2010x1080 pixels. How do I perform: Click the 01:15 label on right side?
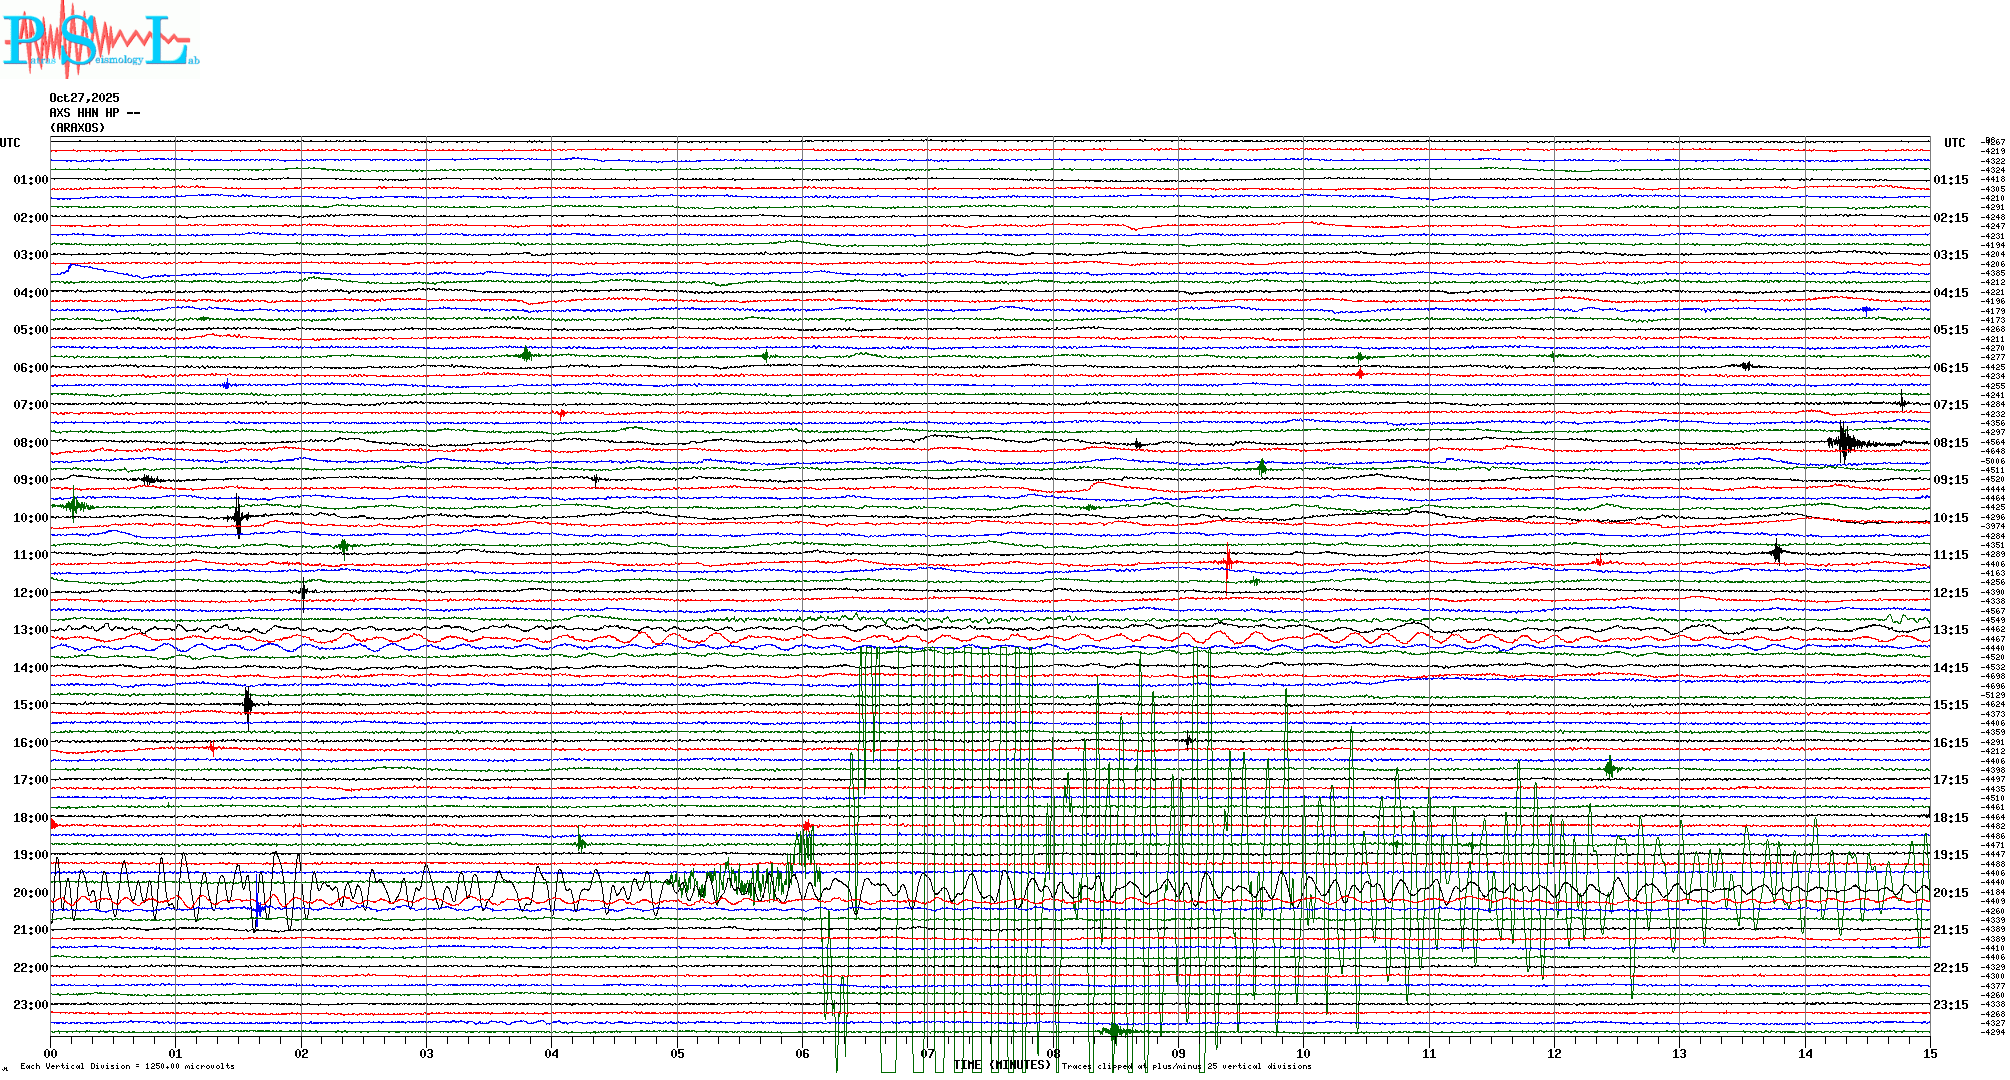click(x=1950, y=181)
